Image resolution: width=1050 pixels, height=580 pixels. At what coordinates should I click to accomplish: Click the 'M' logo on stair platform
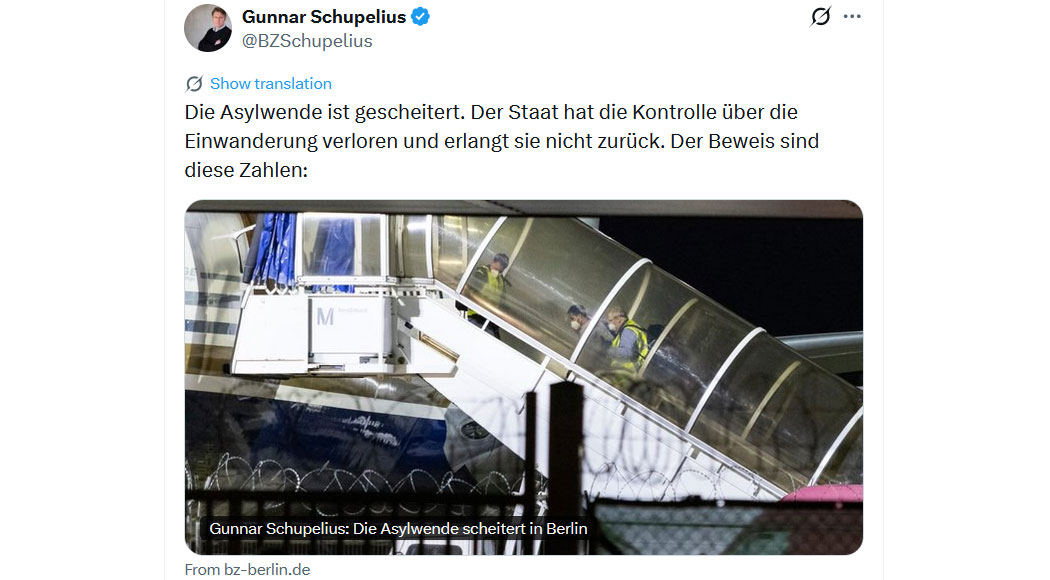[x=325, y=316]
